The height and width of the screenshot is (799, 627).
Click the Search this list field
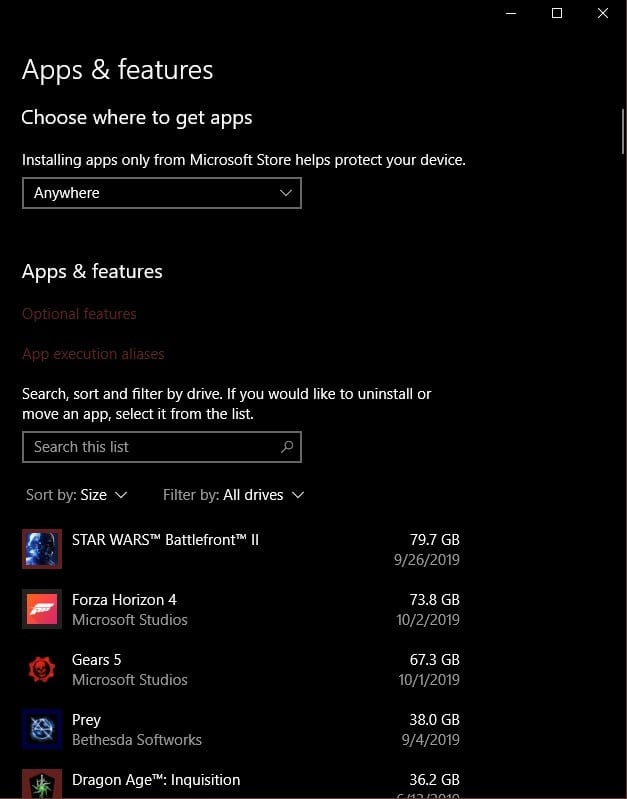tap(150, 447)
